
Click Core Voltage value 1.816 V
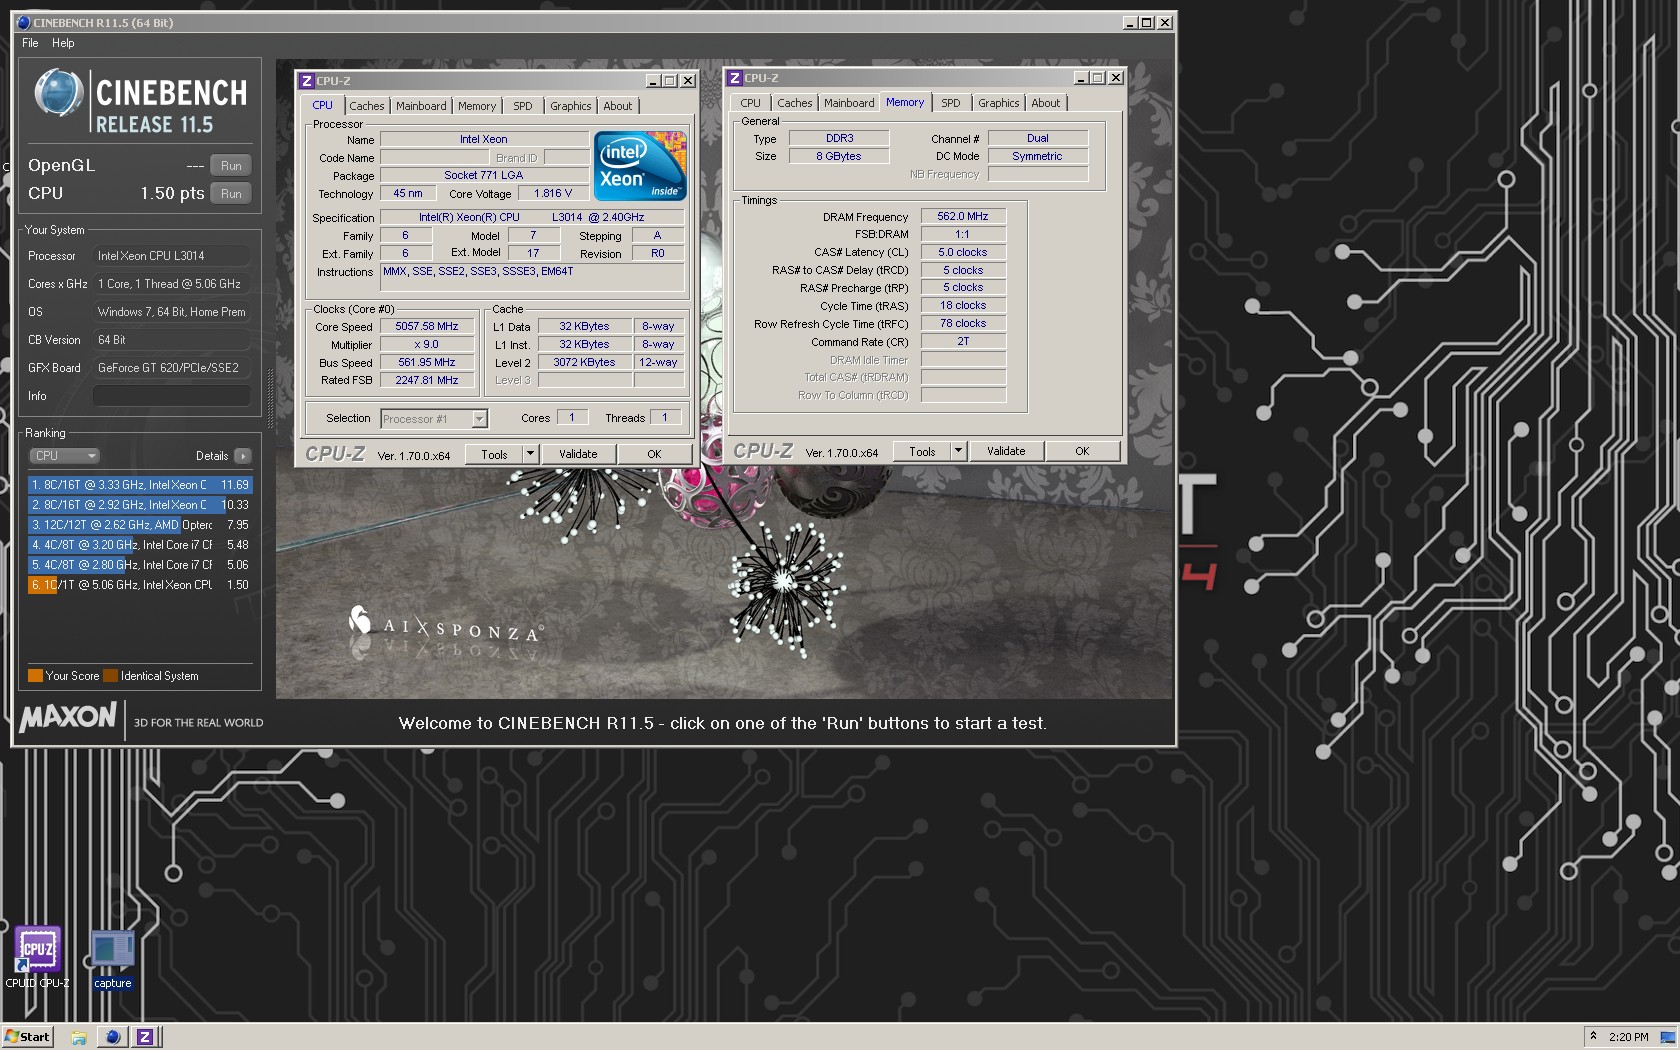point(553,194)
